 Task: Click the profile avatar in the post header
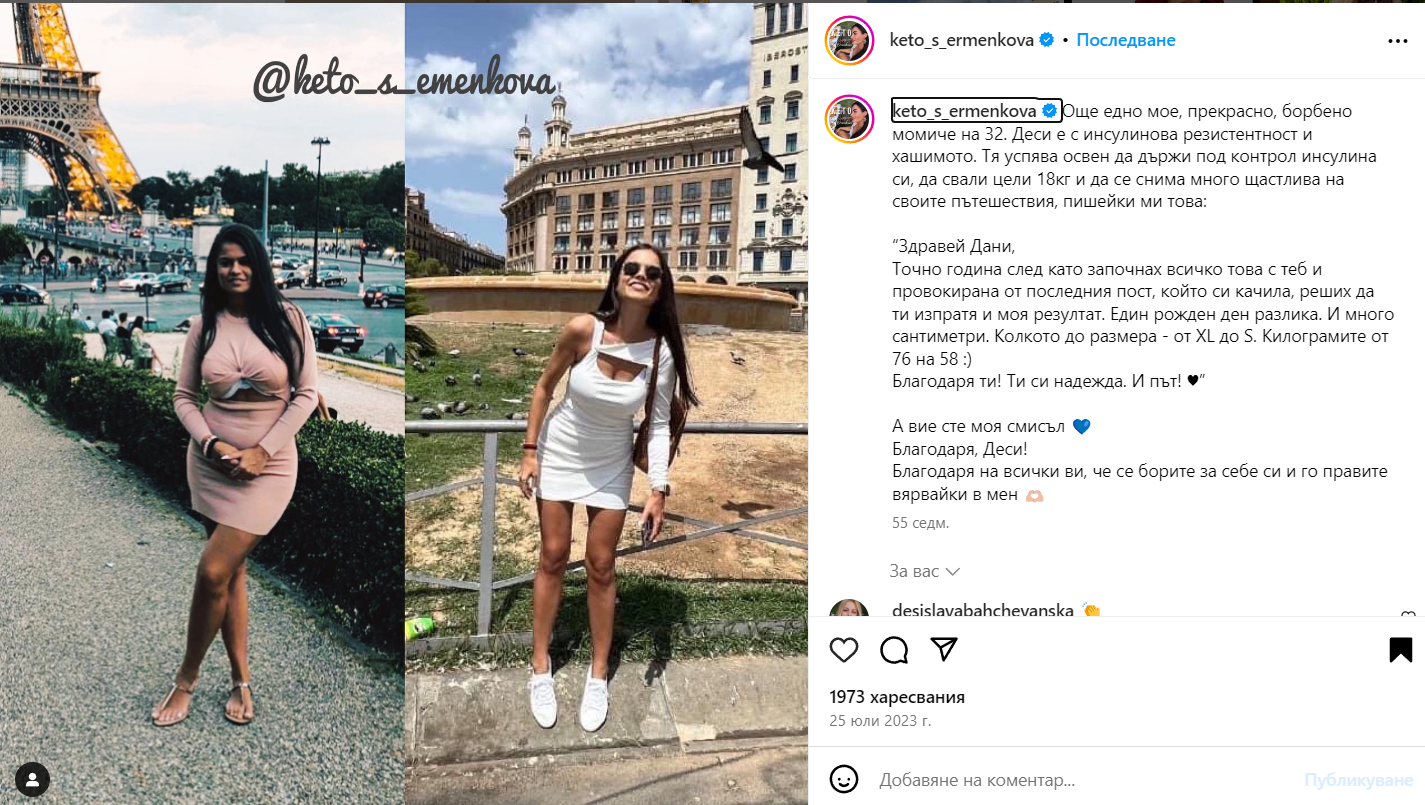tap(850, 41)
